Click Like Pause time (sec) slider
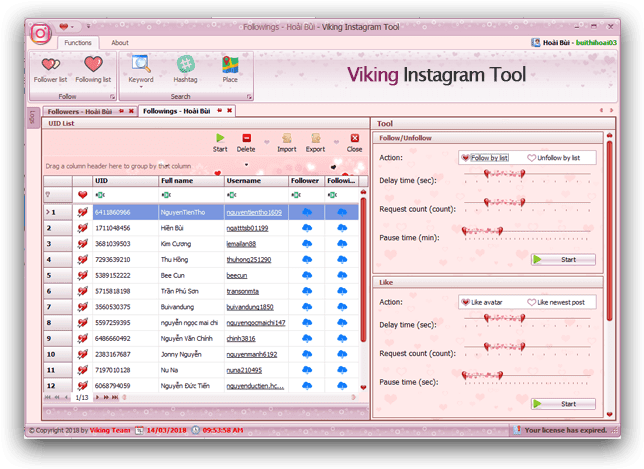Screen dimensions: 644x469 tap(527, 376)
